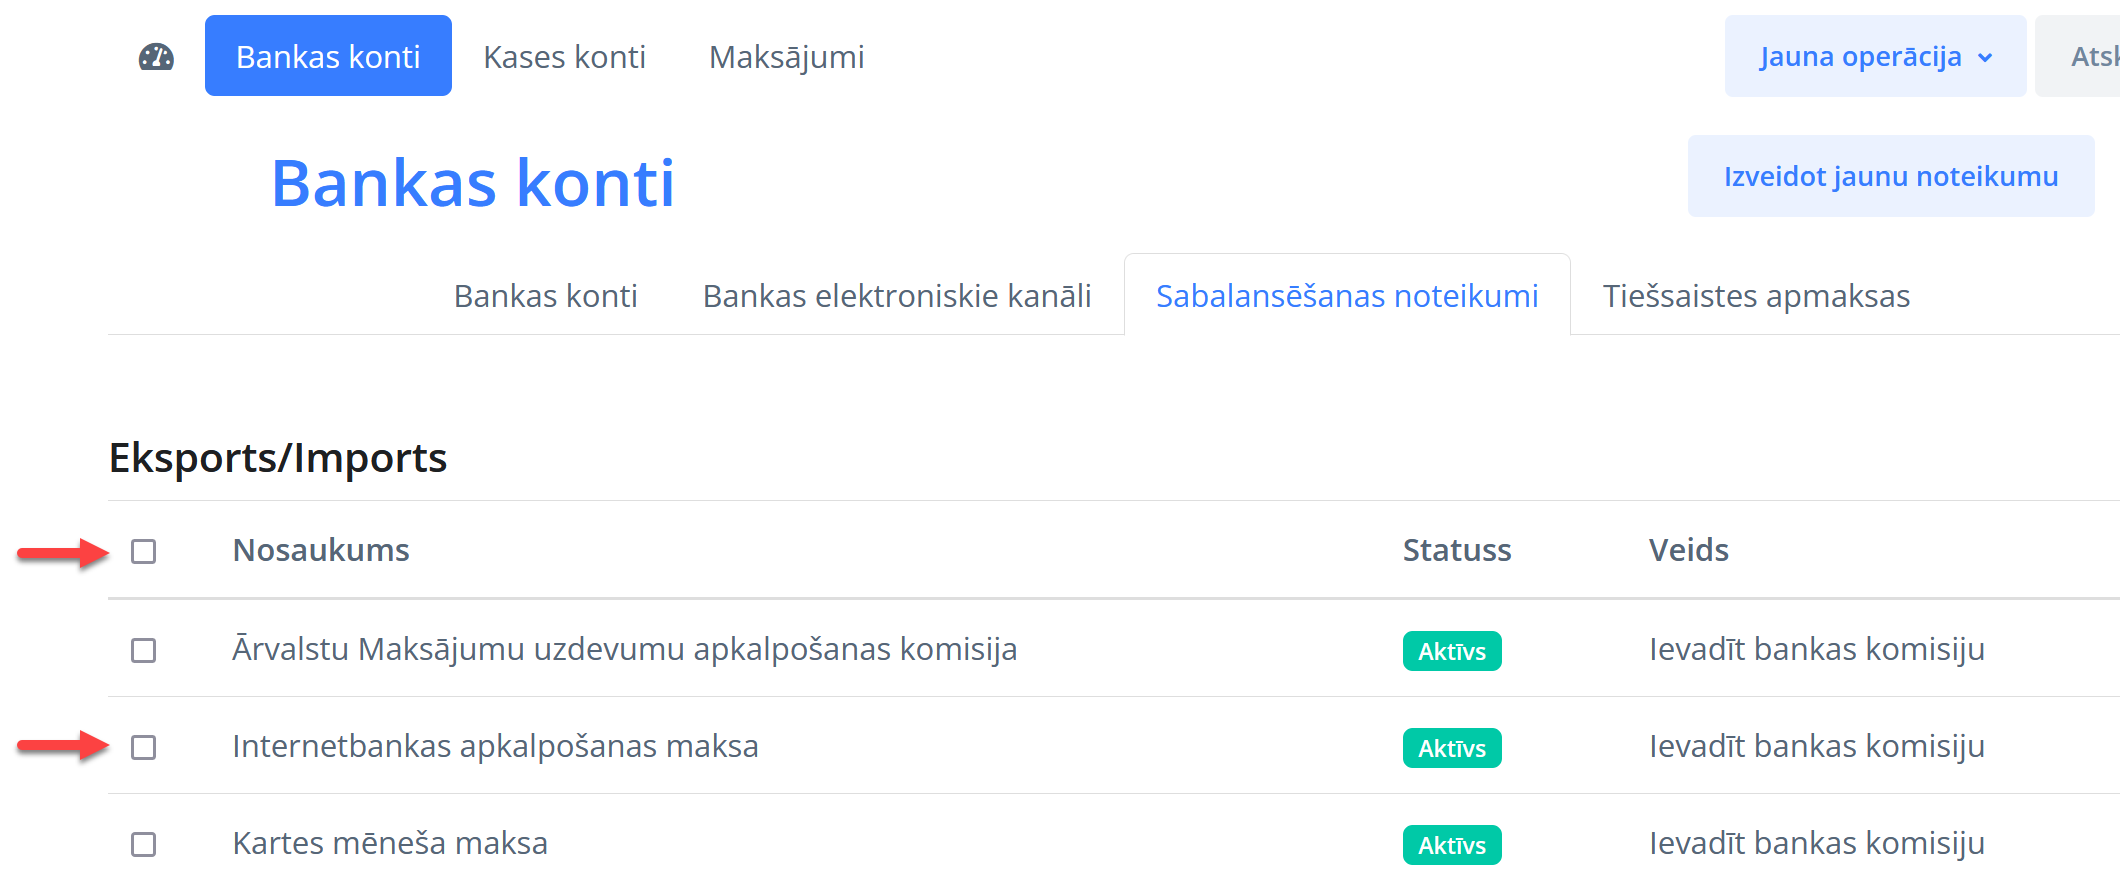
Task: Open Bankas elektroniskie kanāli tab
Action: pyautogui.click(x=896, y=296)
